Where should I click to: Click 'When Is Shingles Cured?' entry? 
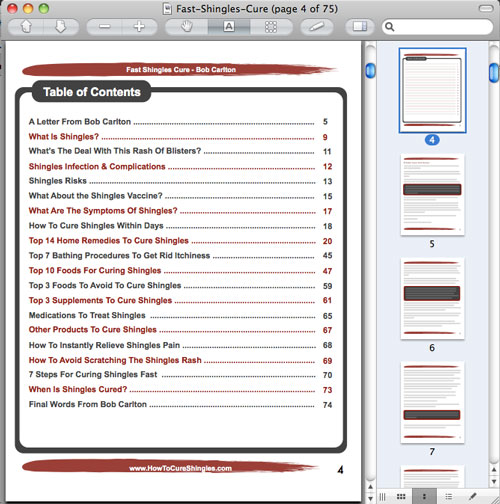(78, 389)
